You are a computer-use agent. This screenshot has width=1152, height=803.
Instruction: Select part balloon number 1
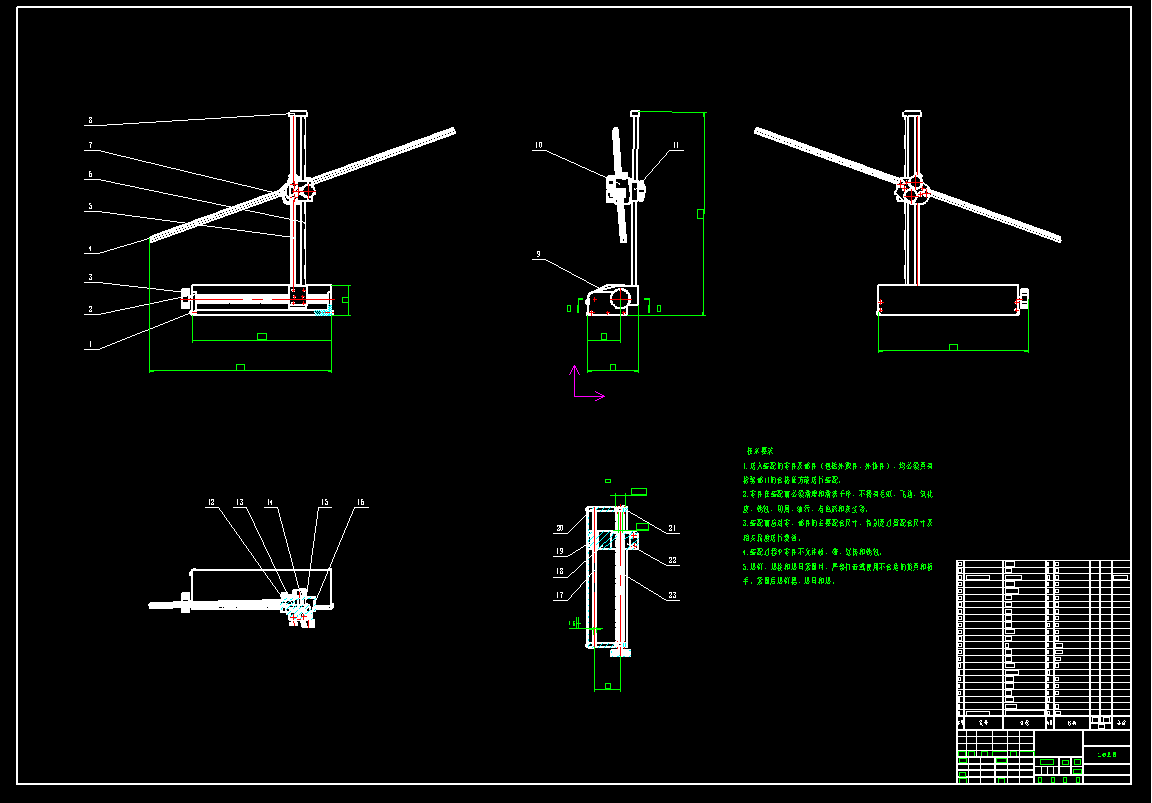(x=90, y=345)
